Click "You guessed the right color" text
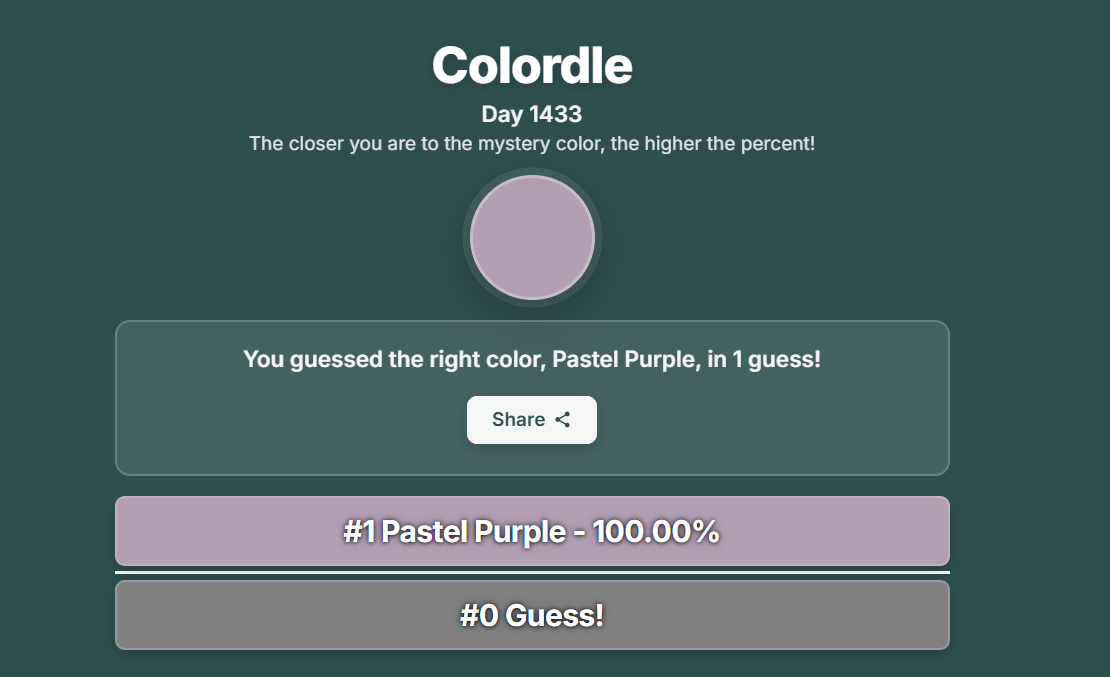Screen dimensions: 1110x677 pyautogui.click(x=393, y=359)
